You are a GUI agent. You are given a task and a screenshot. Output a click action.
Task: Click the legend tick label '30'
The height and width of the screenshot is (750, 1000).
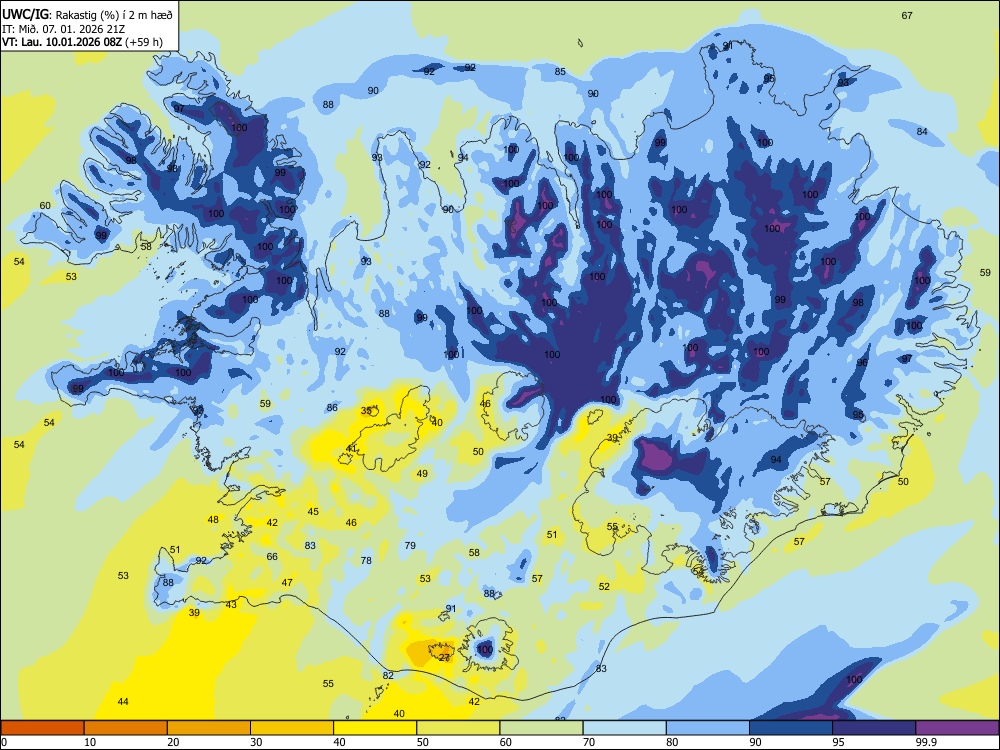(256, 742)
